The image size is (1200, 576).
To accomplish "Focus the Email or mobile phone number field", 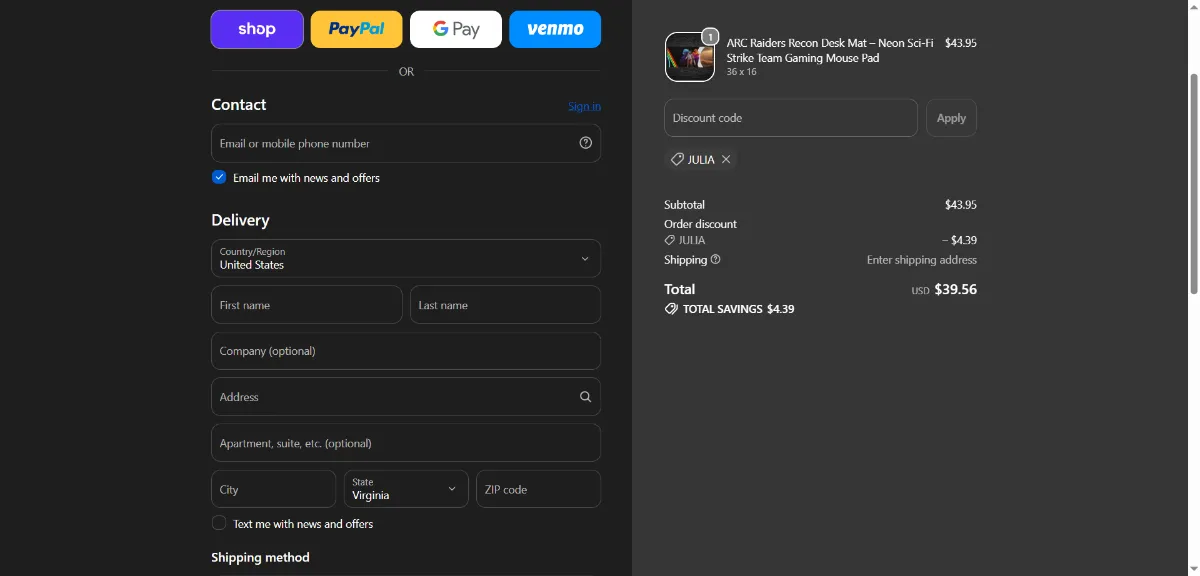I will point(406,143).
